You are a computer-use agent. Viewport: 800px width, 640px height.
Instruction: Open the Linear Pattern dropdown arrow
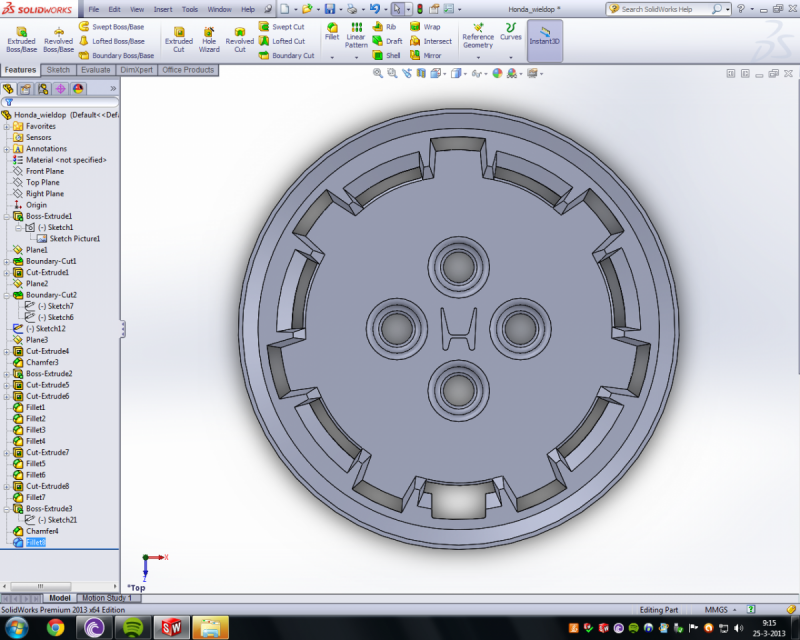click(x=356, y=57)
